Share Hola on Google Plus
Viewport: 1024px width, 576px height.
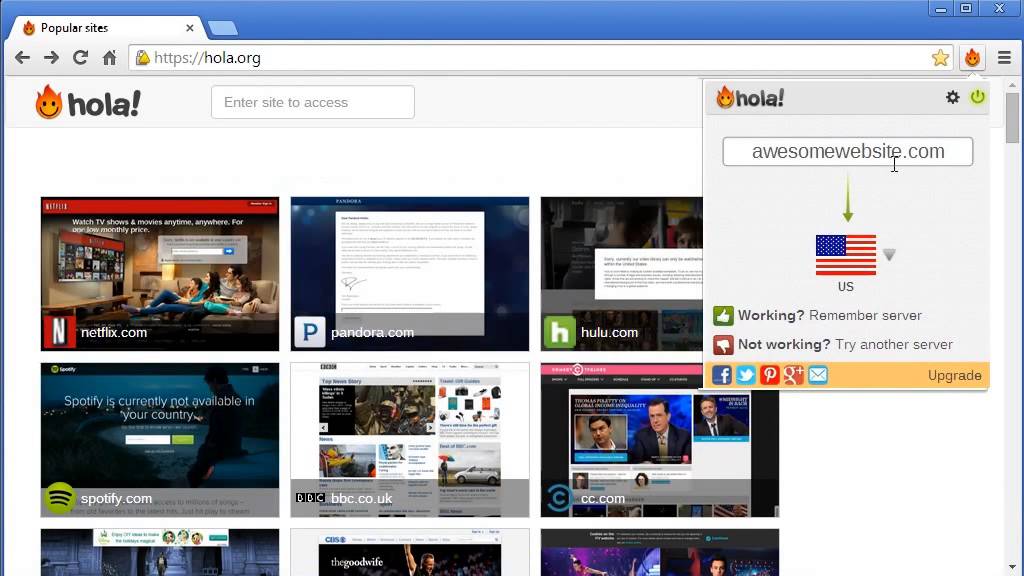(794, 375)
